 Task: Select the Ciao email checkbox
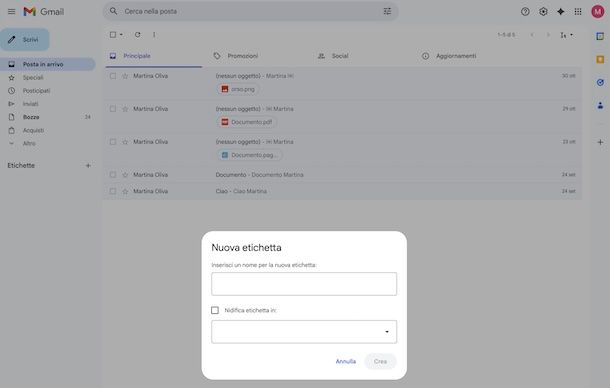pyautogui.click(x=113, y=191)
